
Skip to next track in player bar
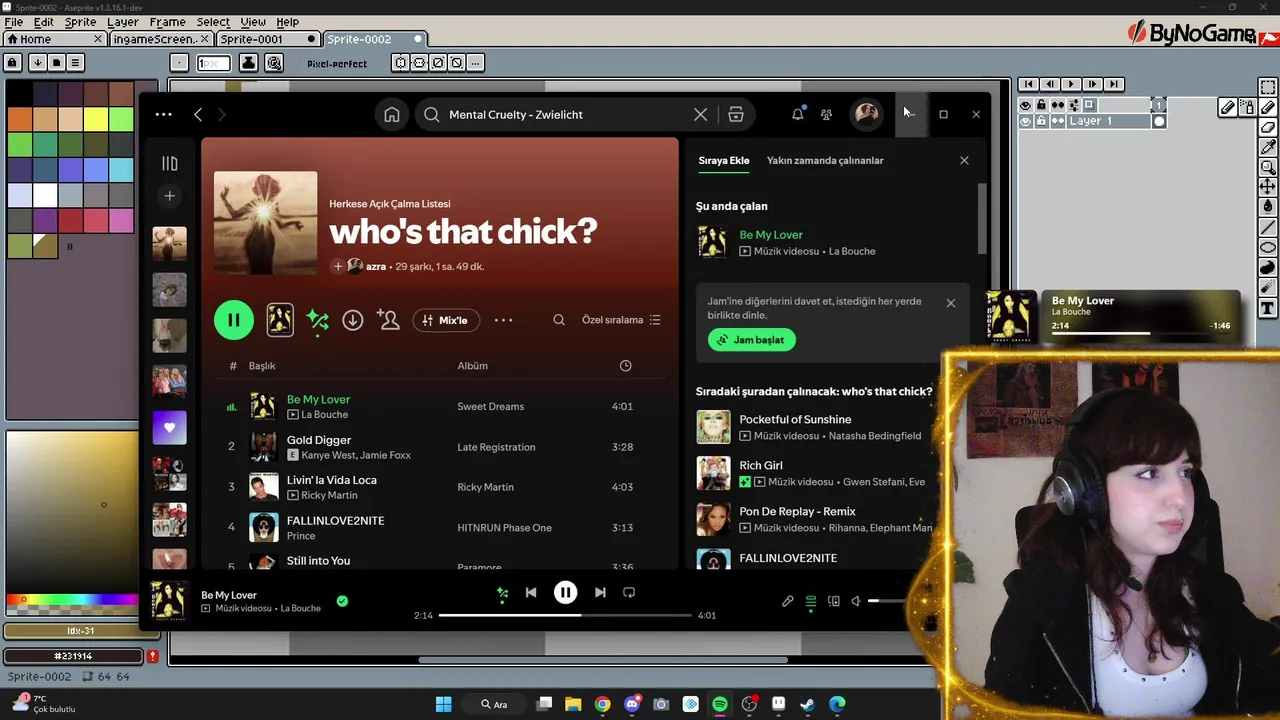pyautogui.click(x=600, y=592)
